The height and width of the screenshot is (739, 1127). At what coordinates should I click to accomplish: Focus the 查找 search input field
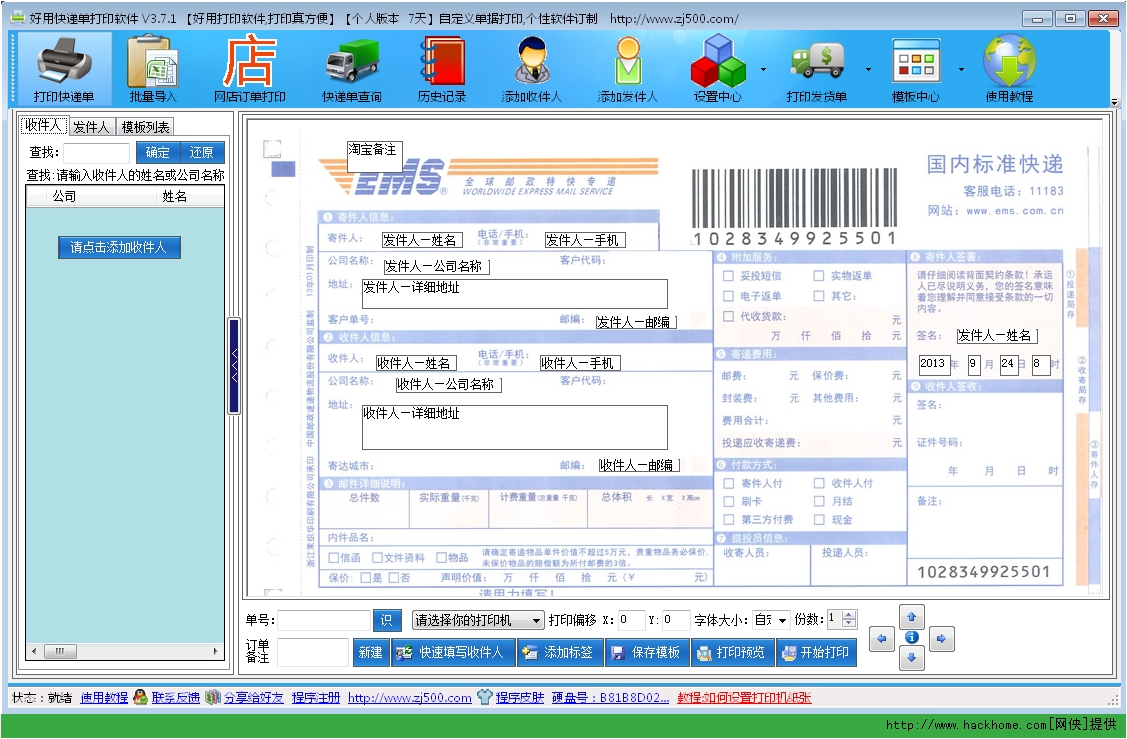click(96, 152)
